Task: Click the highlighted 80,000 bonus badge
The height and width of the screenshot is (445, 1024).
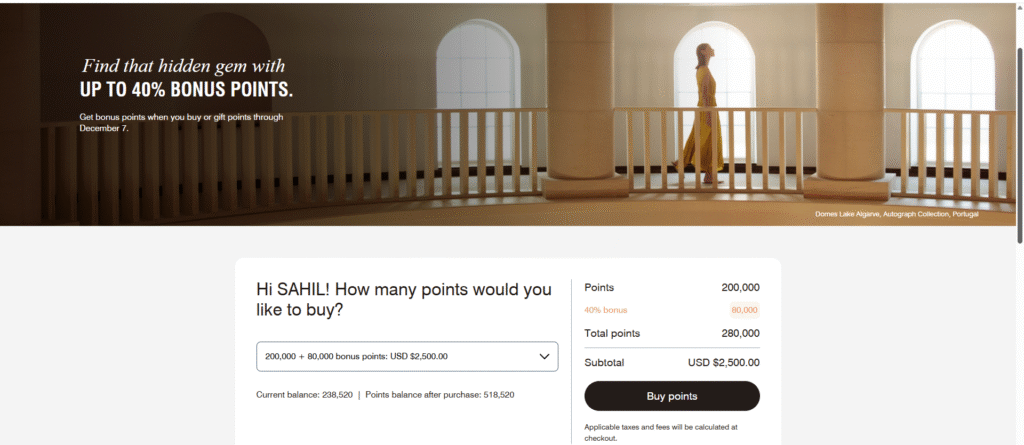Action: (x=744, y=310)
